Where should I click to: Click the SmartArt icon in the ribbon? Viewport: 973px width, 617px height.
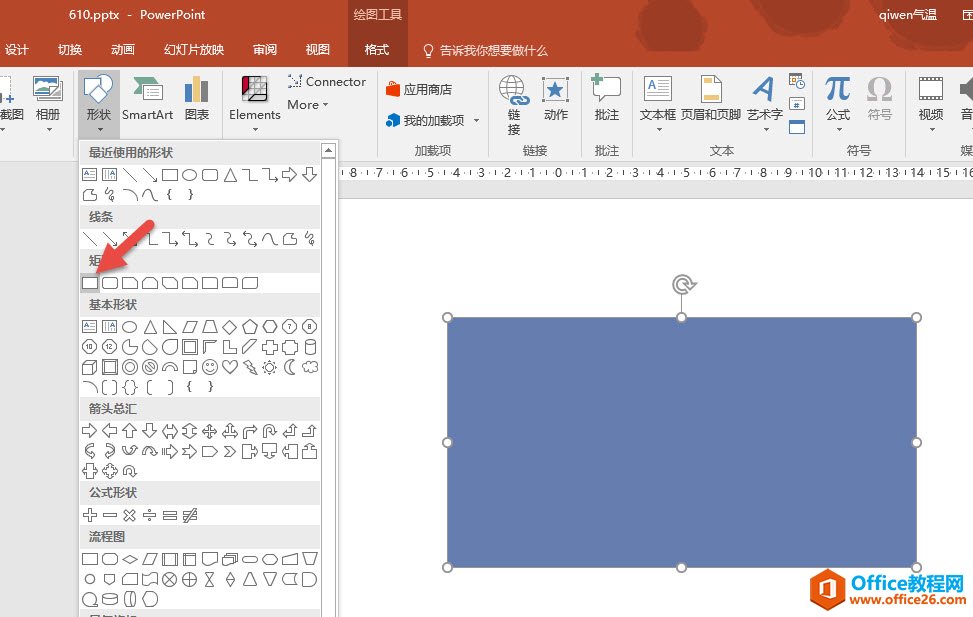[147, 98]
